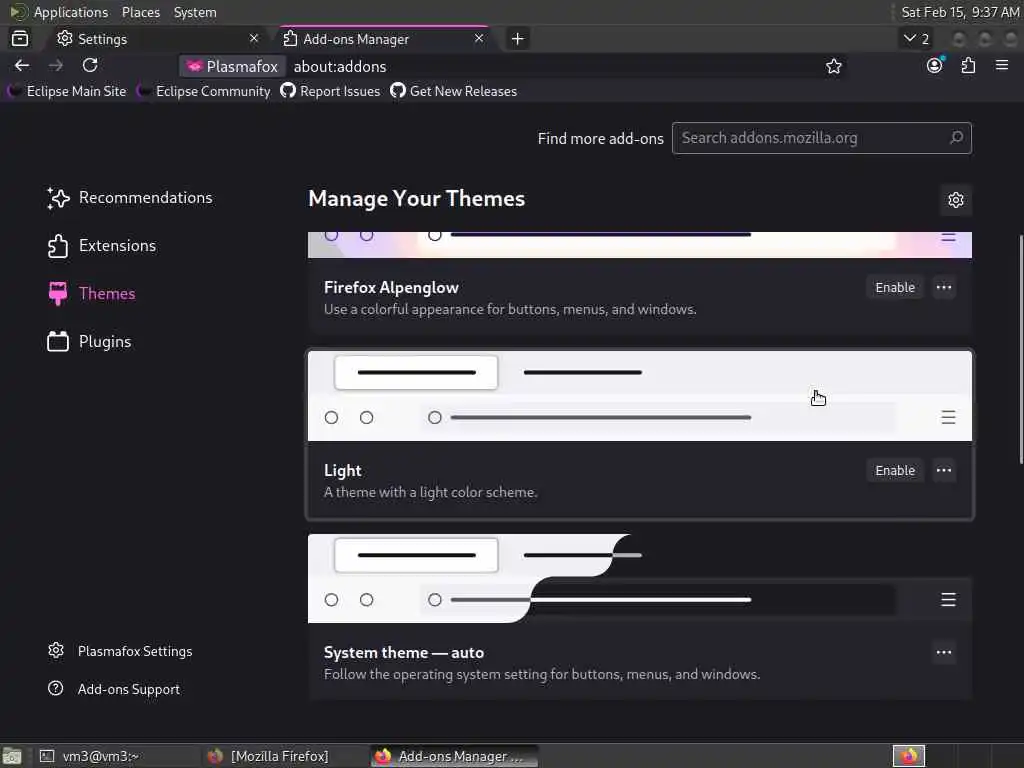The width and height of the screenshot is (1024, 768).
Task: Open more options for System theme — auto
Action: (x=944, y=652)
